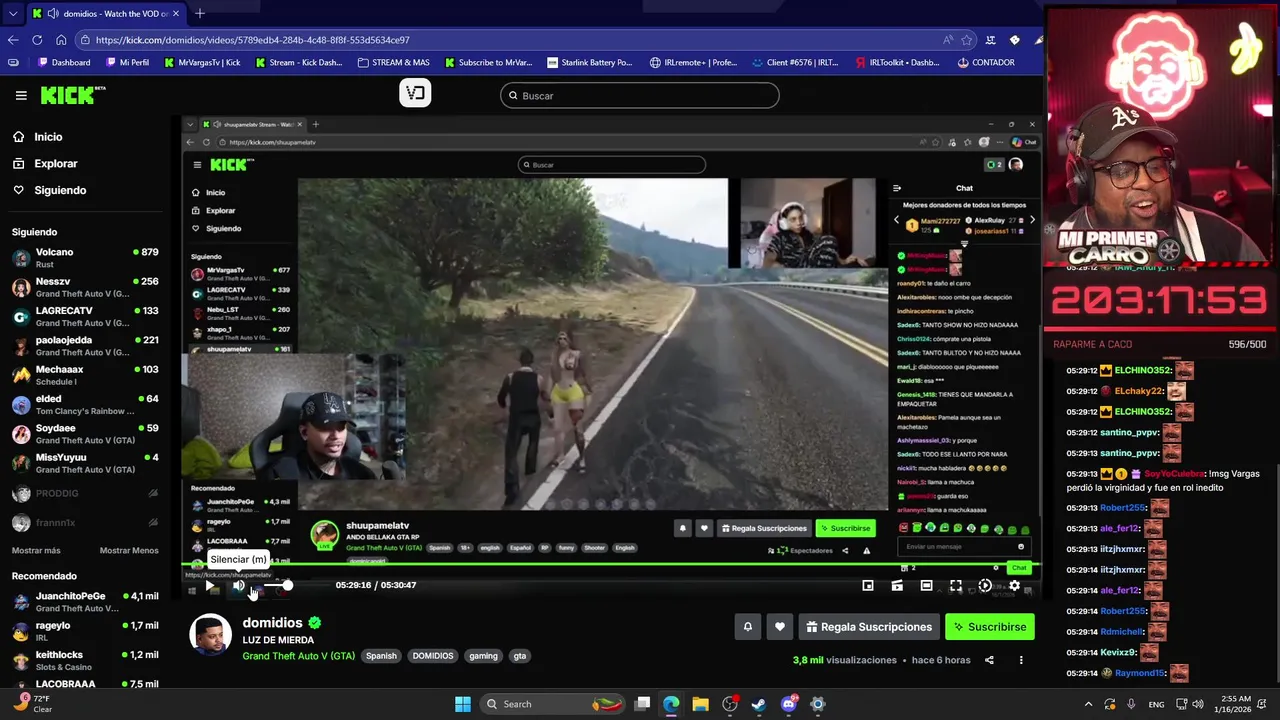This screenshot has width=1280, height=720.
Task: Open the Mi Perfil bookmark
Action: point(126,62)
